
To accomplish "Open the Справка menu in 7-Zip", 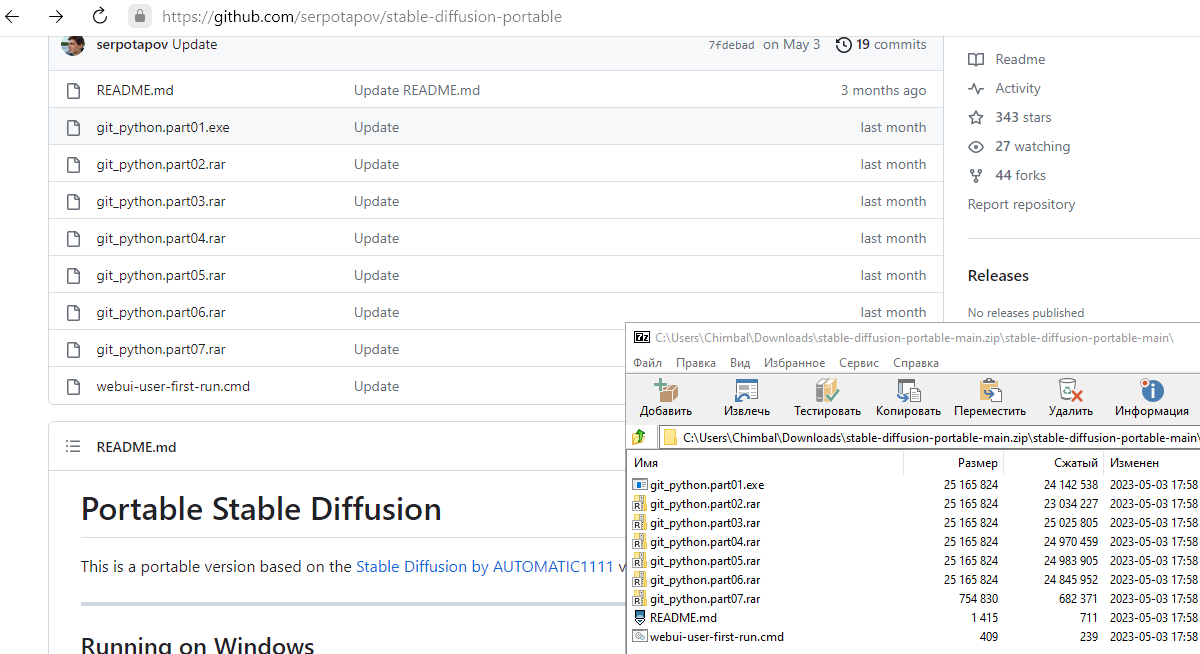I will tap(916, 363).
